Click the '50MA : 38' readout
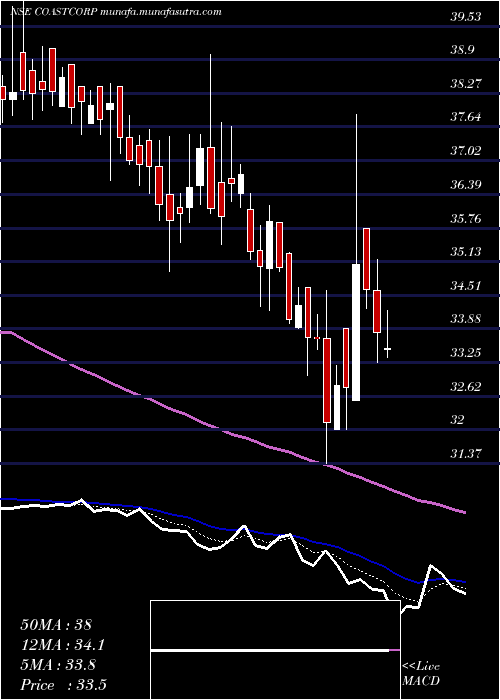Viewport: 500px width, 700px height. pyautogui.click(x=56, y=624)
